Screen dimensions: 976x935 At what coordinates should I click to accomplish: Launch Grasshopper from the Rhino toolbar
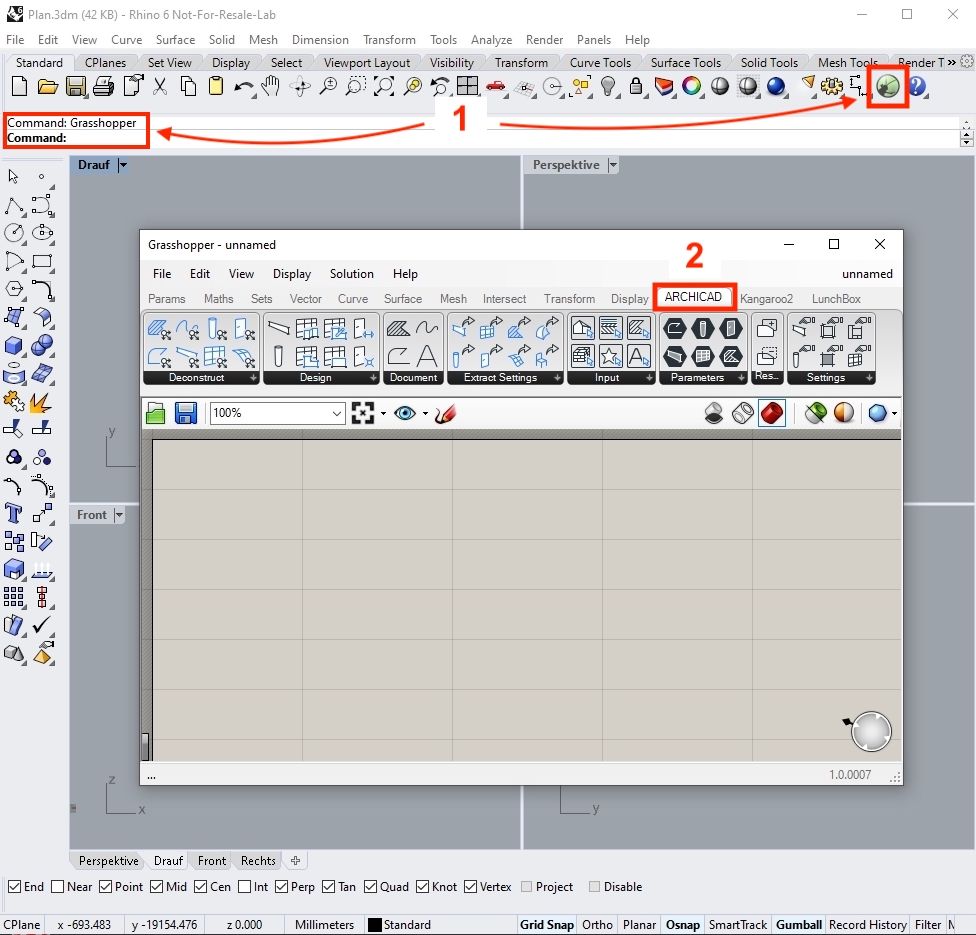pyautogui.click(x=888, y=86)
